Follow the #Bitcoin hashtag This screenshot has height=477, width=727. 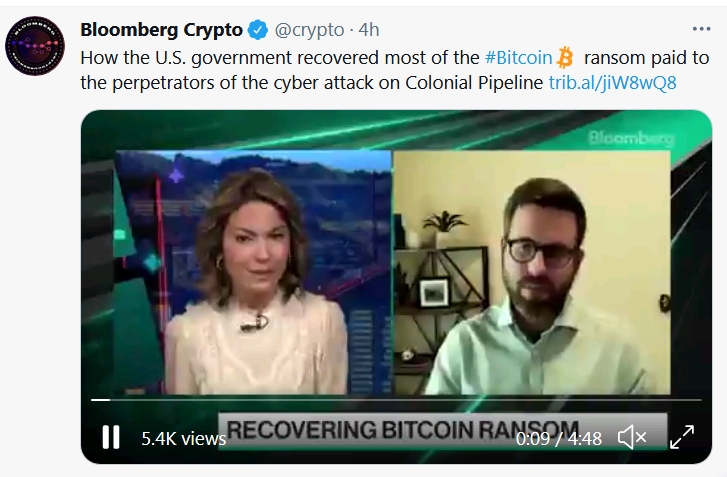[x=518, y=58]
